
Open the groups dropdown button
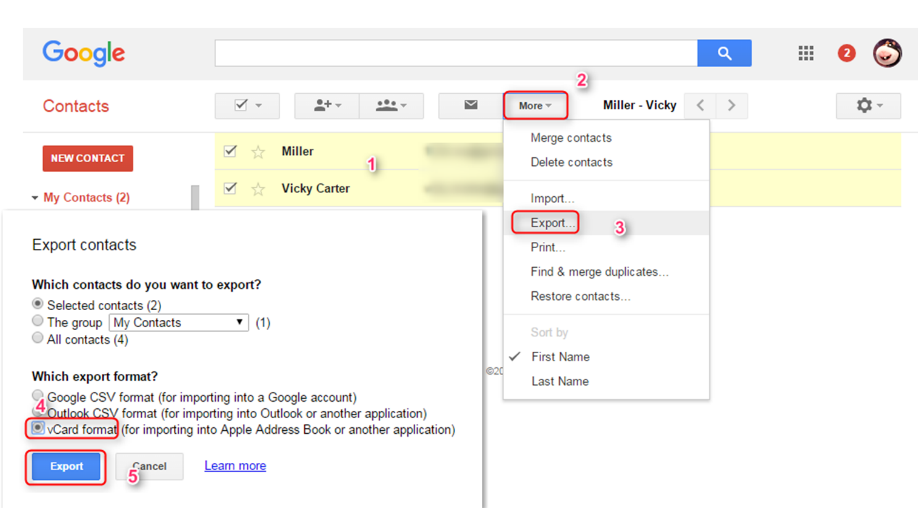[x=391, y=105]
